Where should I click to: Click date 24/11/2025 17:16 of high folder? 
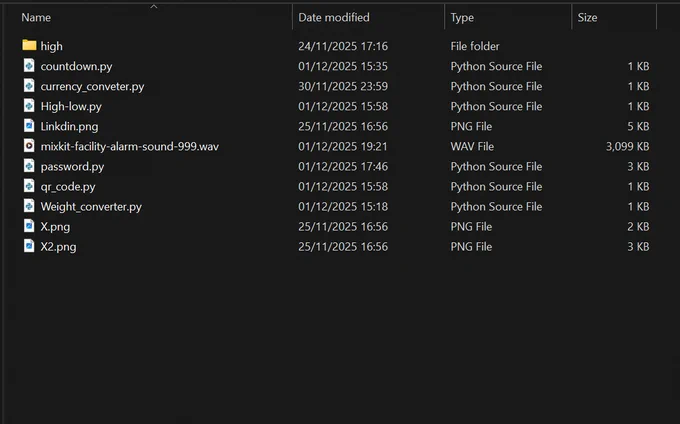coord(343,46)
